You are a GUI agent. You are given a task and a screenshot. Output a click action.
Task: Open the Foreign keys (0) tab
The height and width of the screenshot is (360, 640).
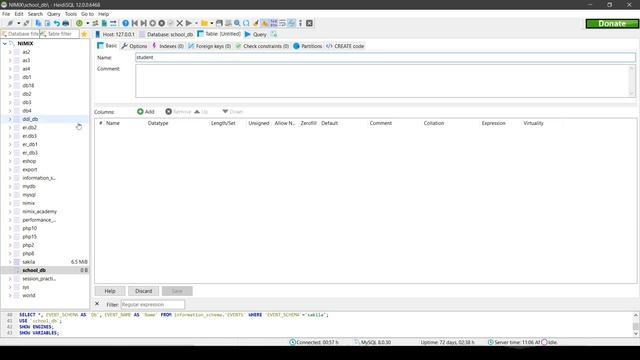point(209,46)
